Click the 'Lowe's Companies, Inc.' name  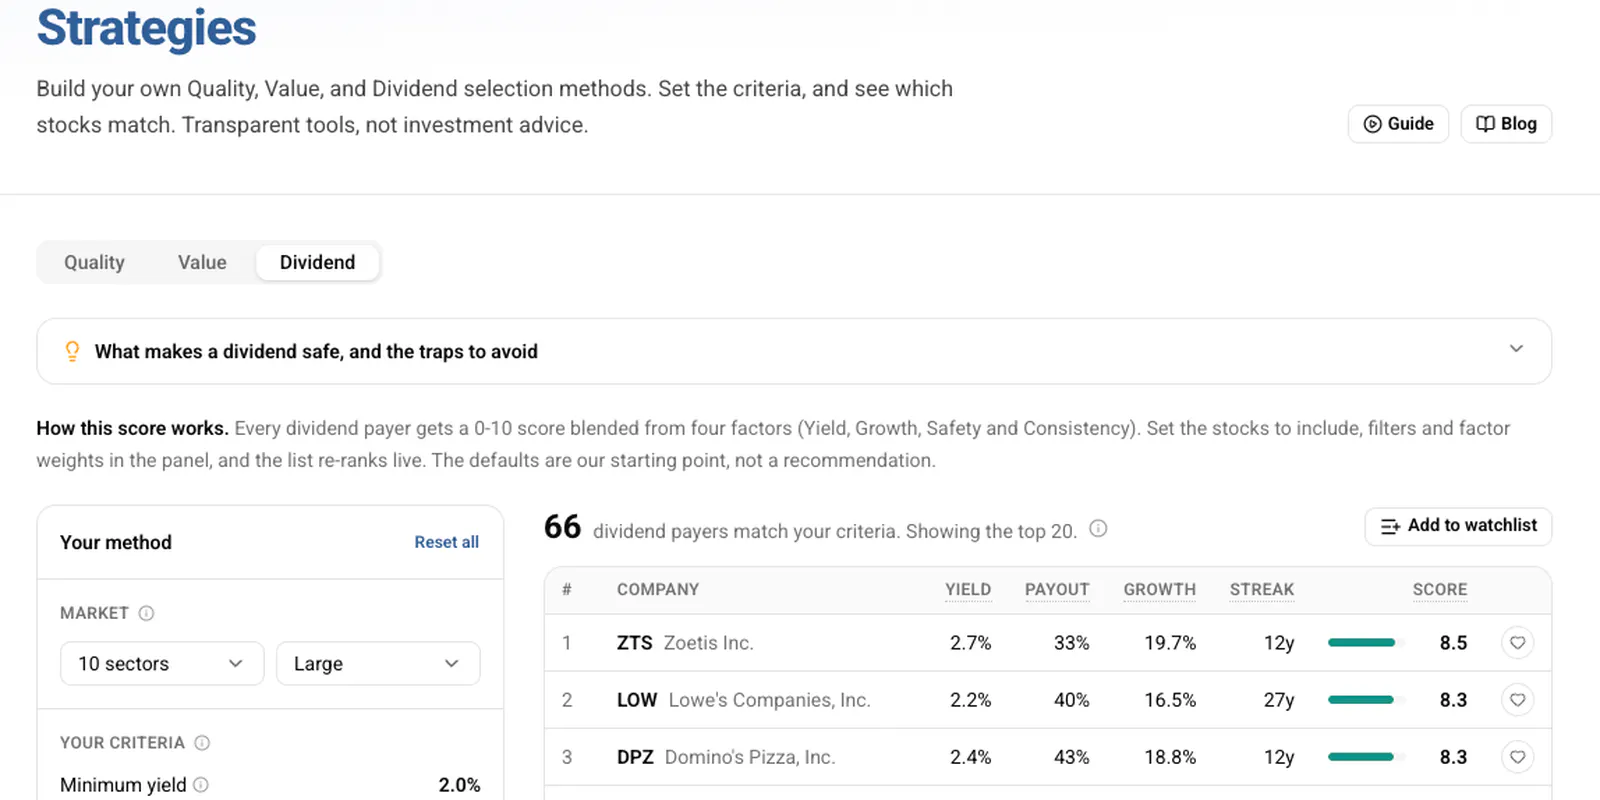pos(769,700)
